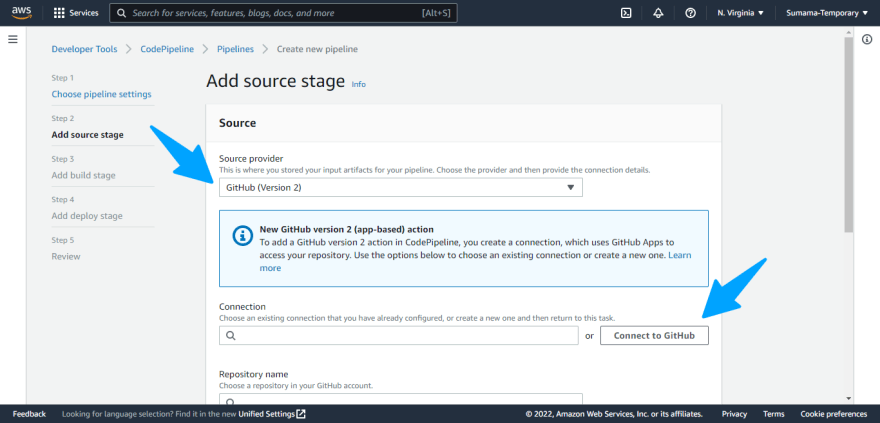Click the Repository name search field

coord(401,399)
